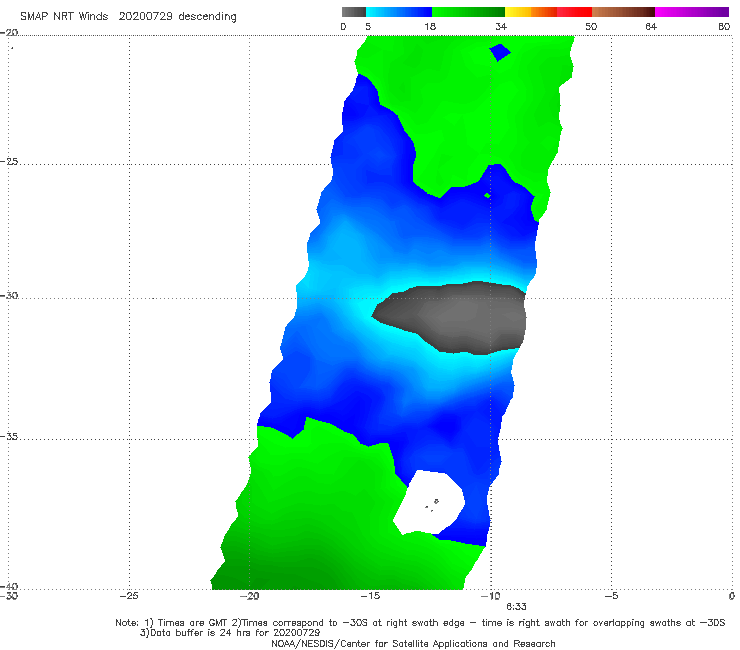Click the '64' label under the color bar
This screenshot has width=740, height=650.
[x=651, y=27]
